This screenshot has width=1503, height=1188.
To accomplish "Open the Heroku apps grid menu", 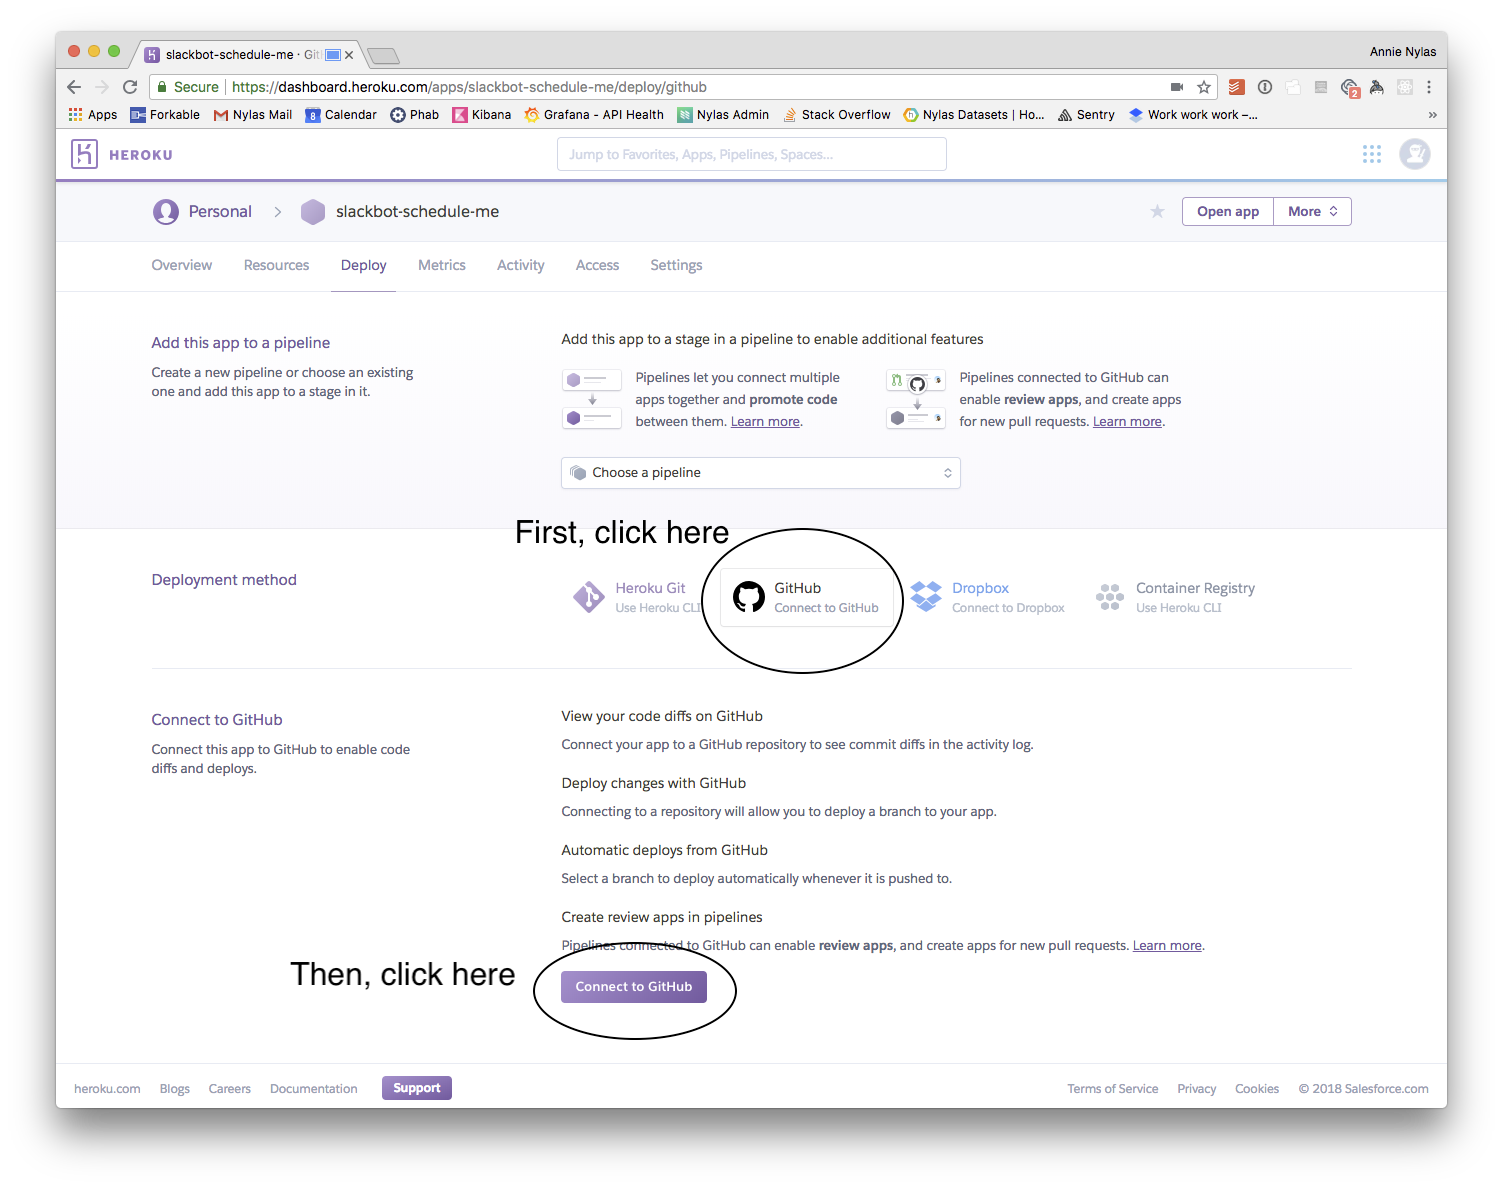I will [x=1372, y=154].
